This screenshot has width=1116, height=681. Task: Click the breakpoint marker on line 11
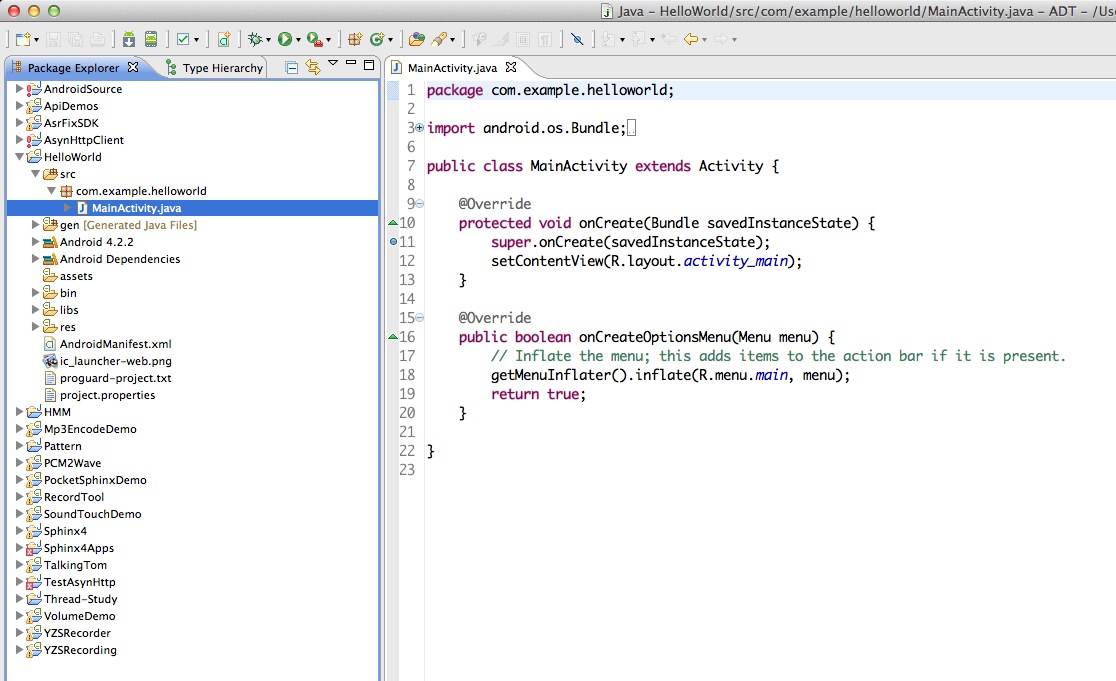pos(393,242)
